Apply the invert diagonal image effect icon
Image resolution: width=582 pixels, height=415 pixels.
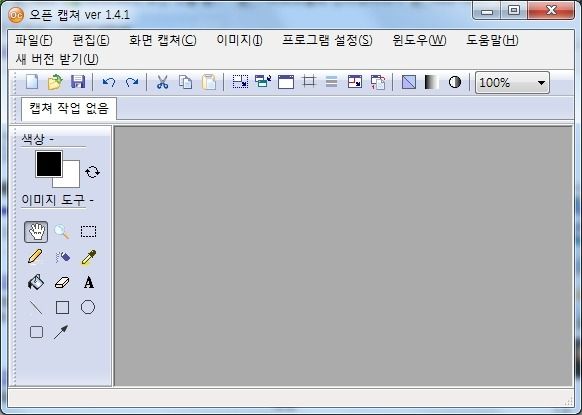coord(409,82)
